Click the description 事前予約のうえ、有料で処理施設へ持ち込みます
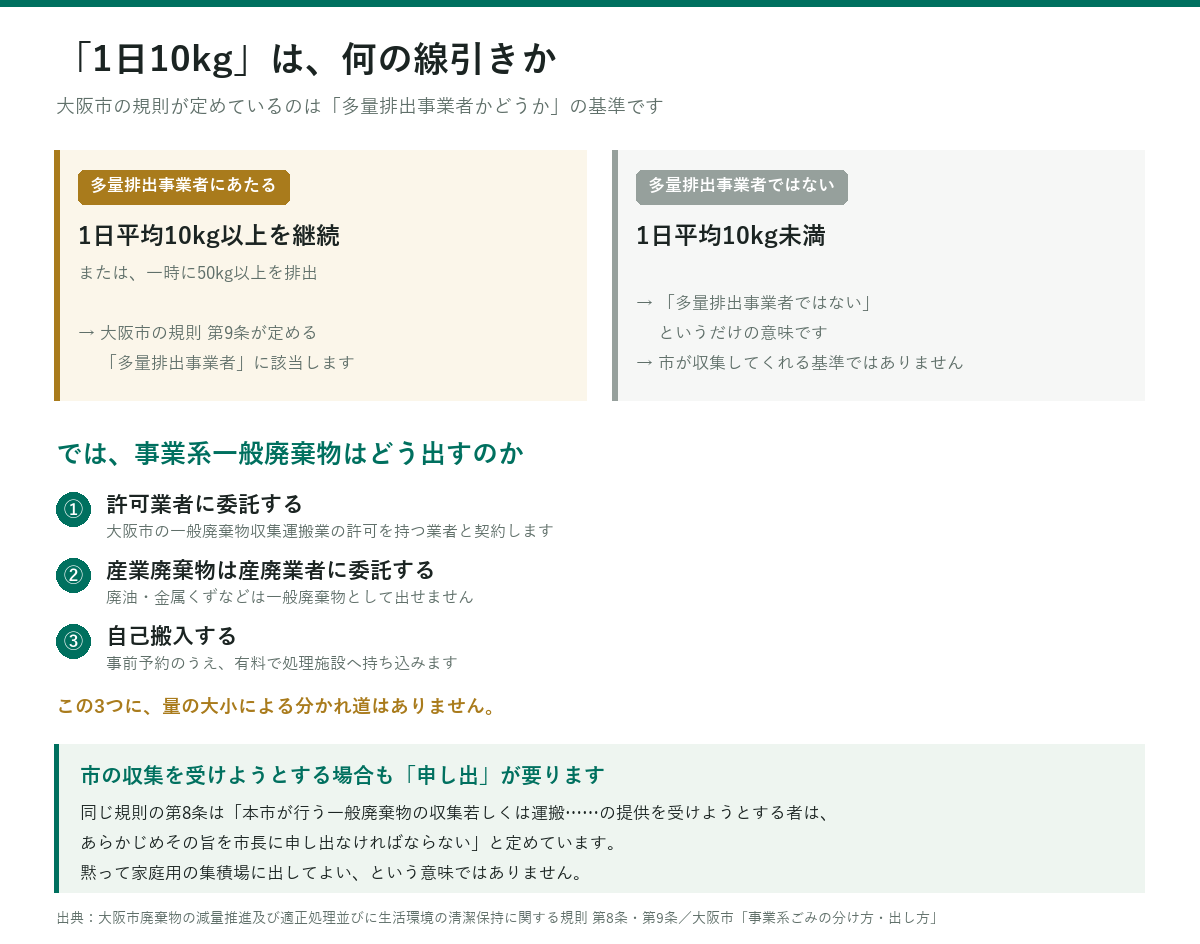 (x=282, y=663)
